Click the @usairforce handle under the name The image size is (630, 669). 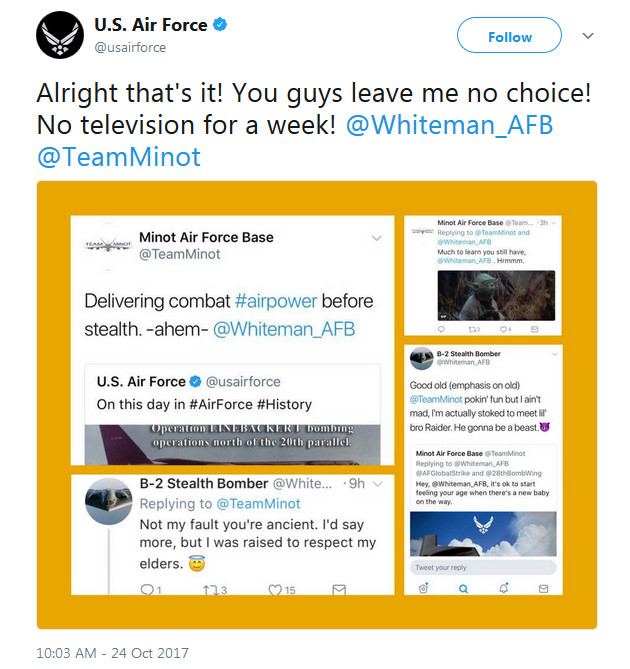tap(130, 47)
